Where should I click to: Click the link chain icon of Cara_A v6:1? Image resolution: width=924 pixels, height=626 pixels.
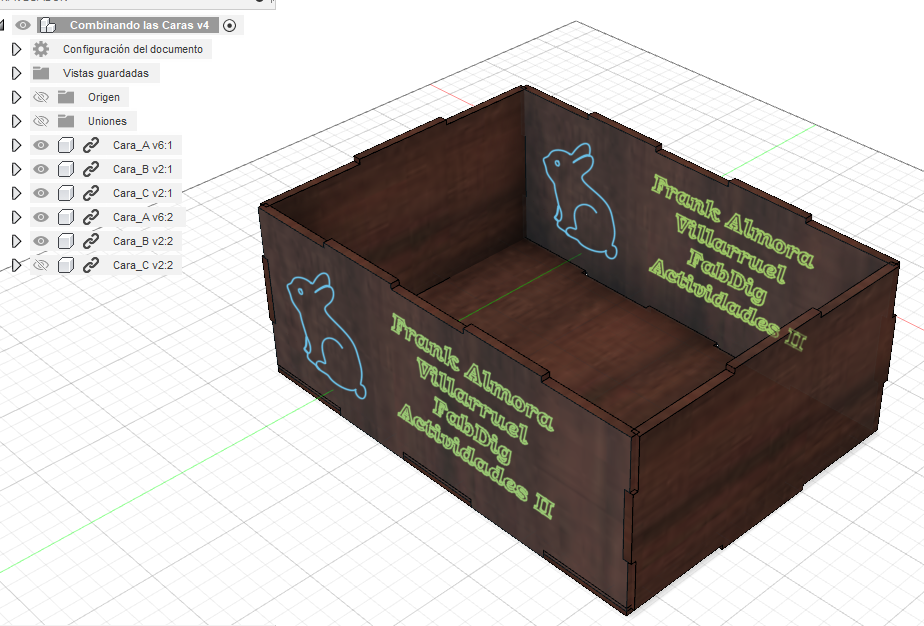[x=91, y=145]
